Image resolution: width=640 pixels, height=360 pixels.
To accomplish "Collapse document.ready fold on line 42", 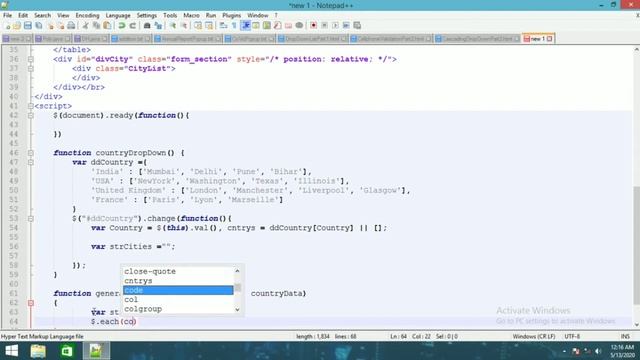I will 31,116.
